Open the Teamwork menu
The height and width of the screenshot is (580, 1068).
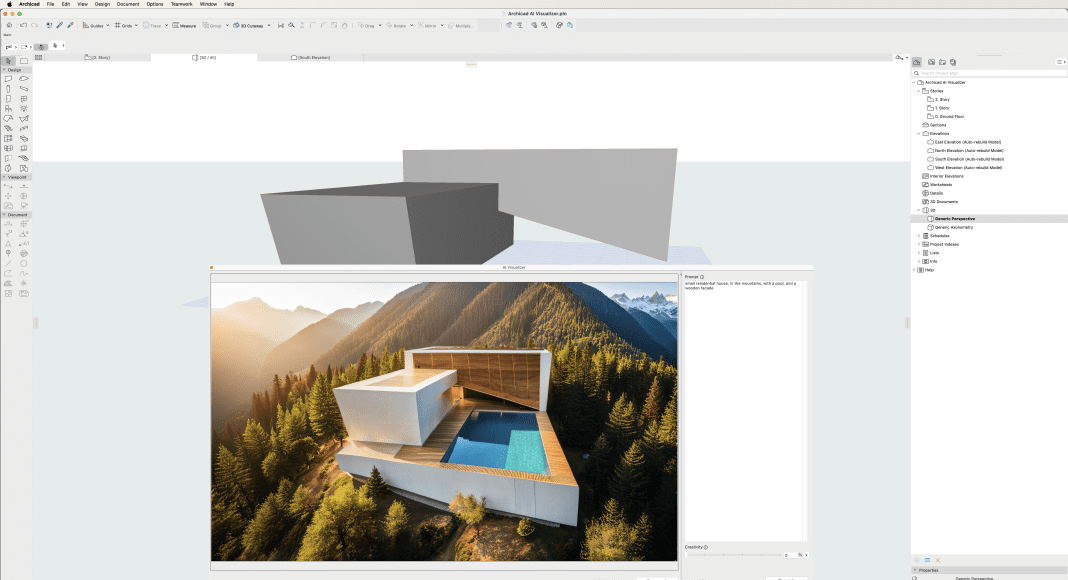coord(181,4)
